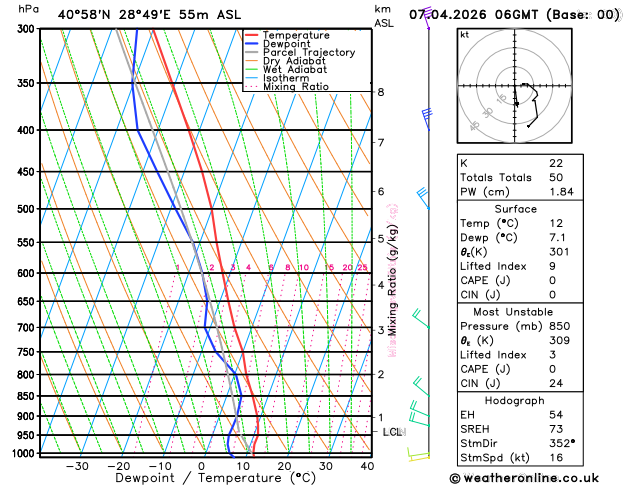Click the blue Dewpoint legend line

(x=252, y=44)
